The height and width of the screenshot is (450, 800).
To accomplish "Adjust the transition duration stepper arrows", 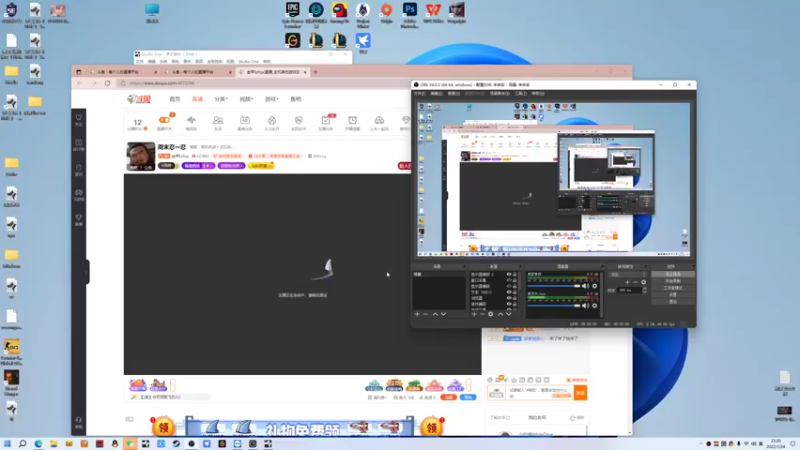I will pyautogui.click(x=644, y=290).
